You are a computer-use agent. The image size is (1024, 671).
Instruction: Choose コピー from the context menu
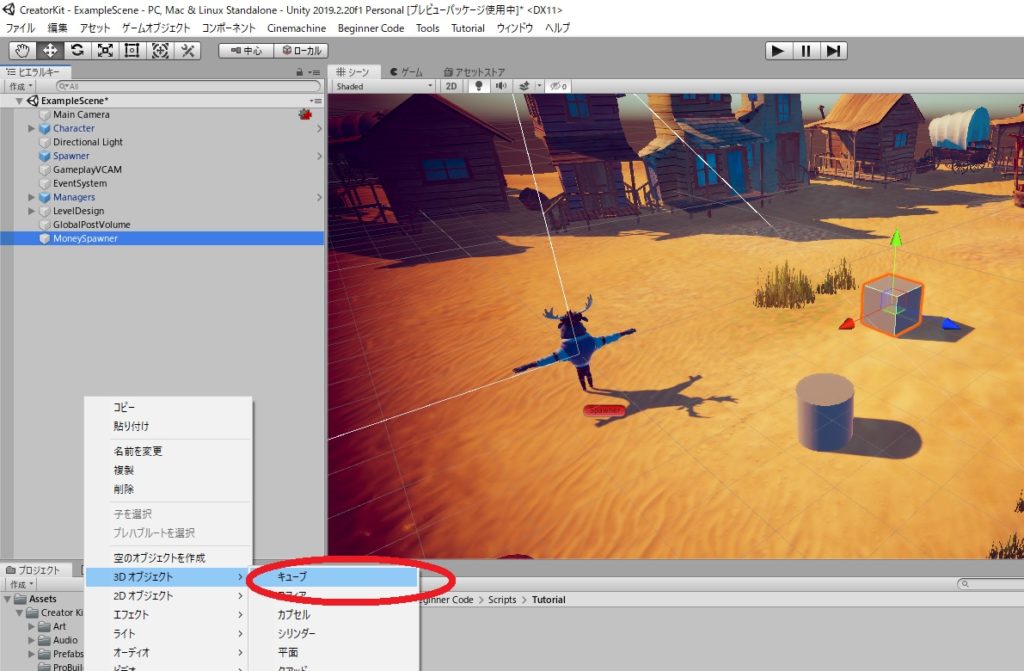pyautogui.click(x=168, y=407)
